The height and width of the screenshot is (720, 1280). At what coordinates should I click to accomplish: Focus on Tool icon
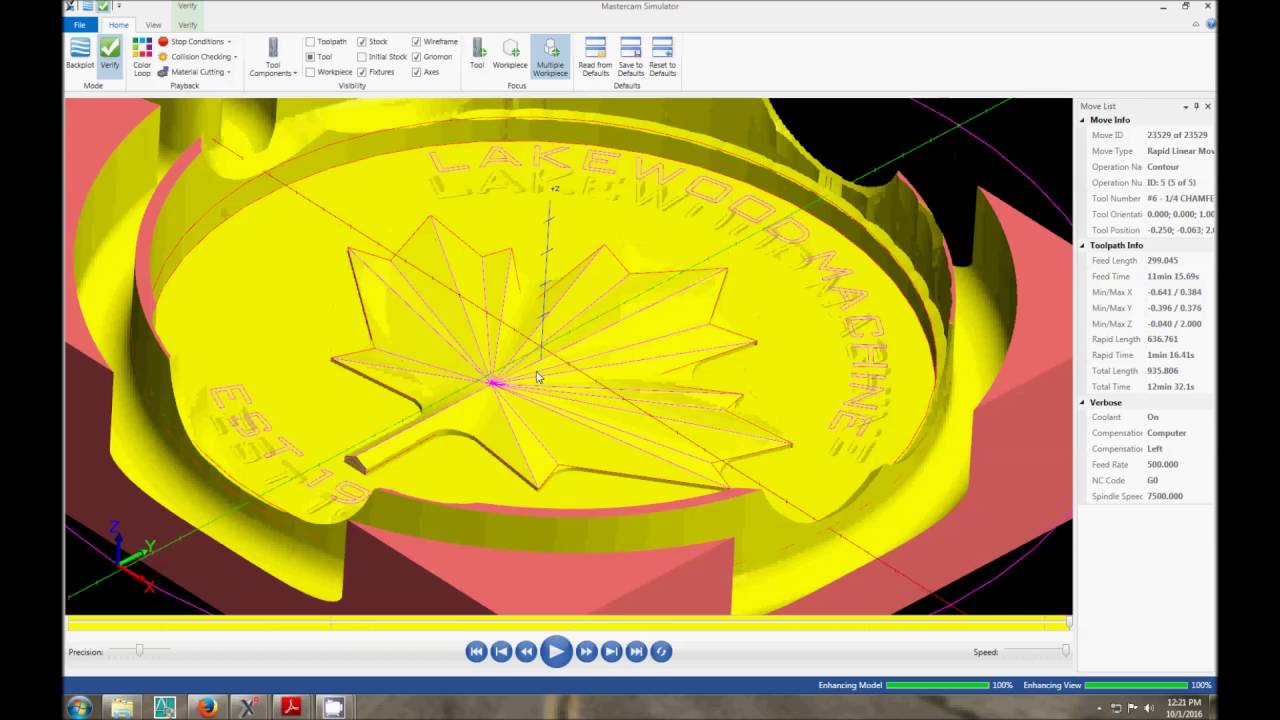[477, 54]
